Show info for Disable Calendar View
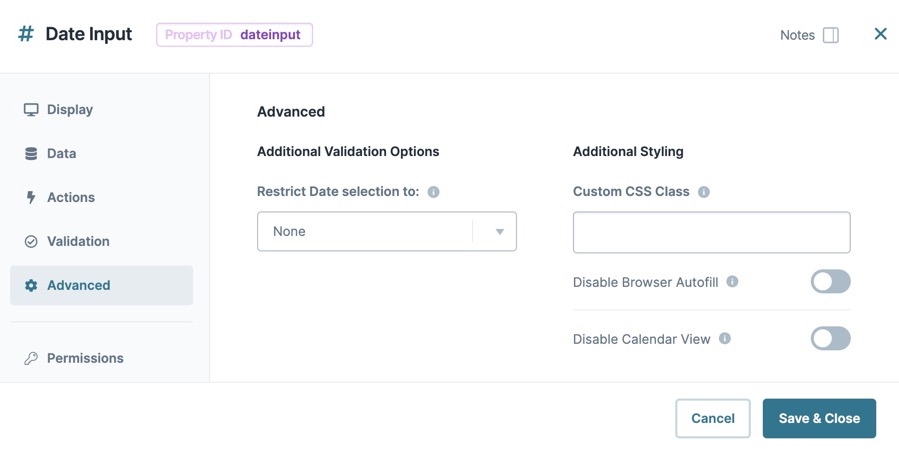Screen dimensions: 899x449 [725, 338]
